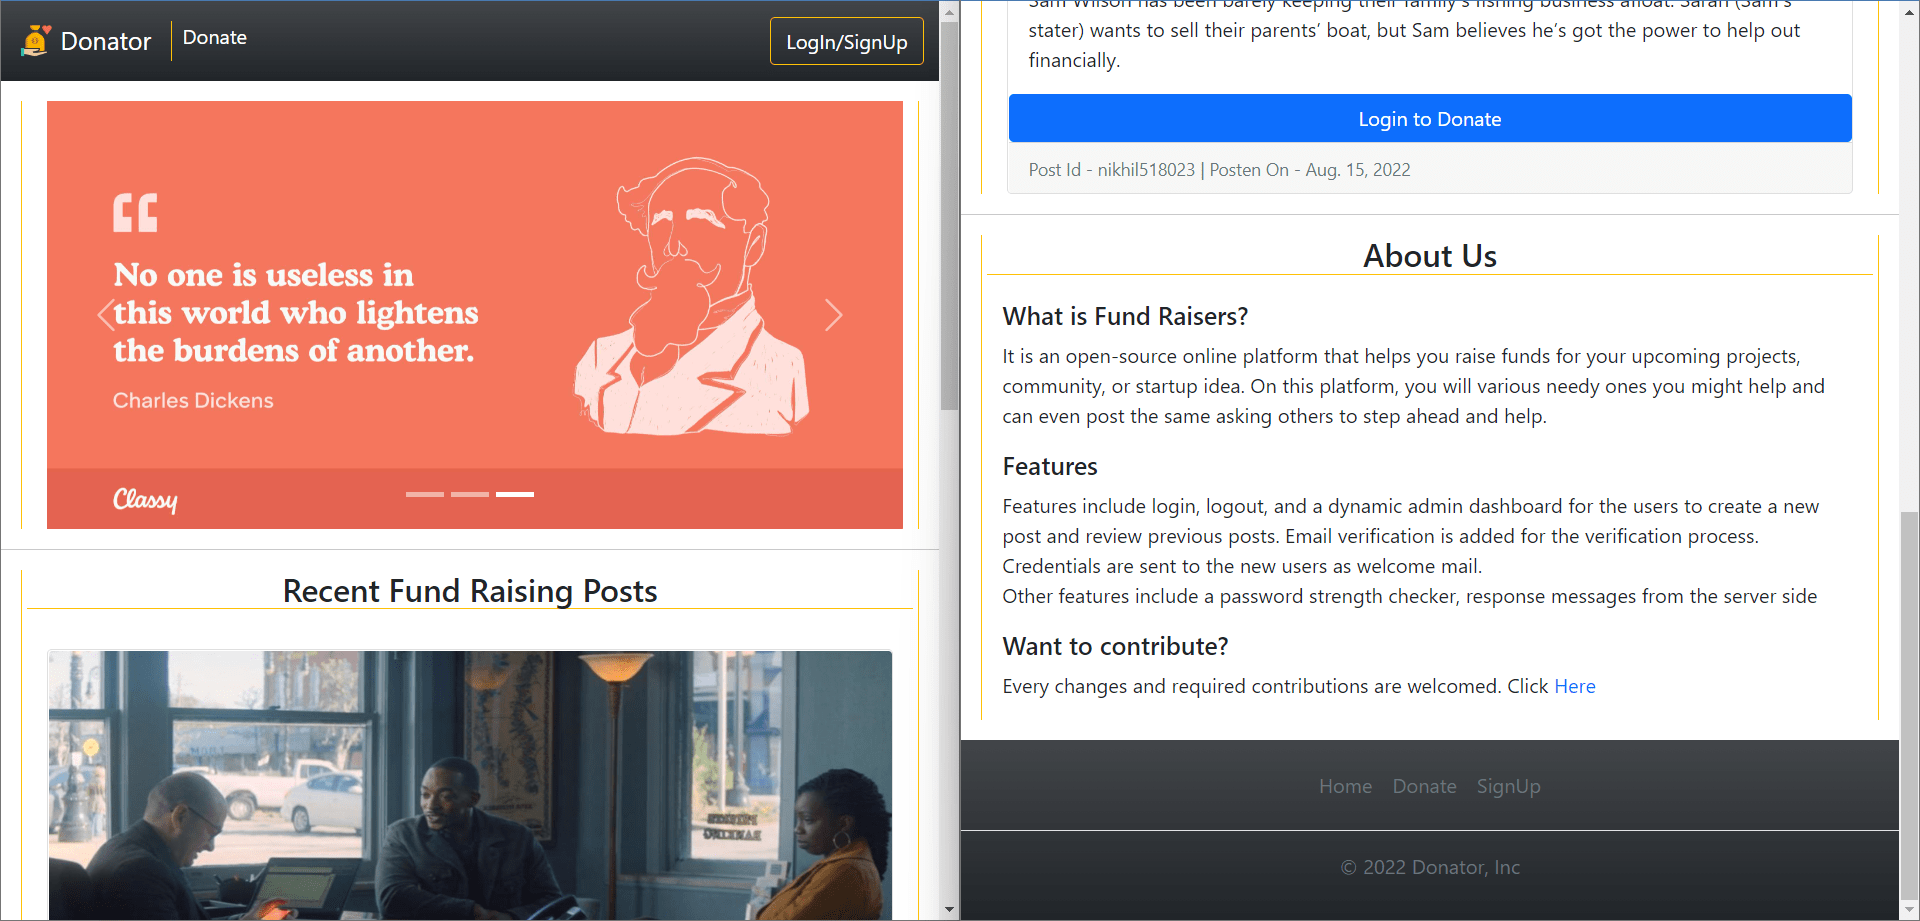Open the Donate navbar item
Image resolution: width=1920 pixels, height=921 pixels.
214,38
